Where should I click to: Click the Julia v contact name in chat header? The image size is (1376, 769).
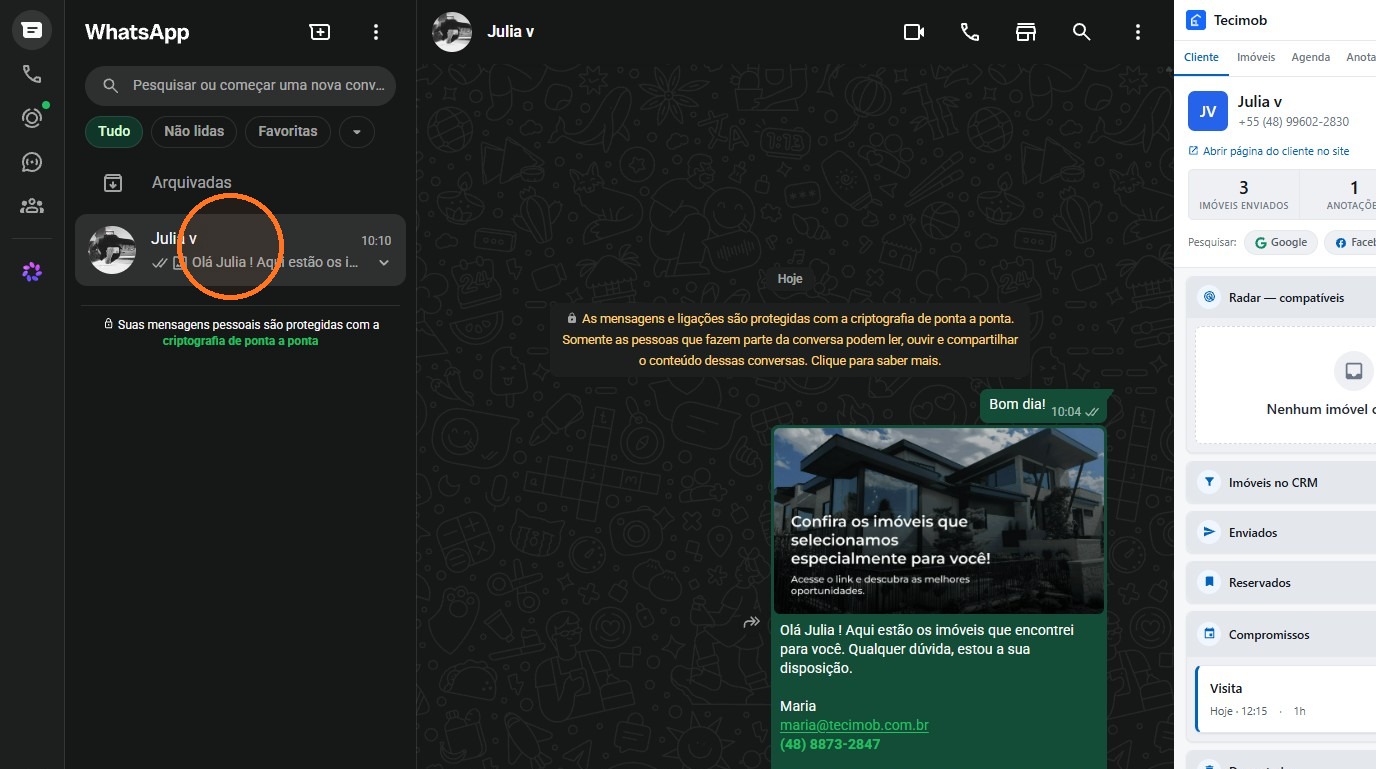510,31
